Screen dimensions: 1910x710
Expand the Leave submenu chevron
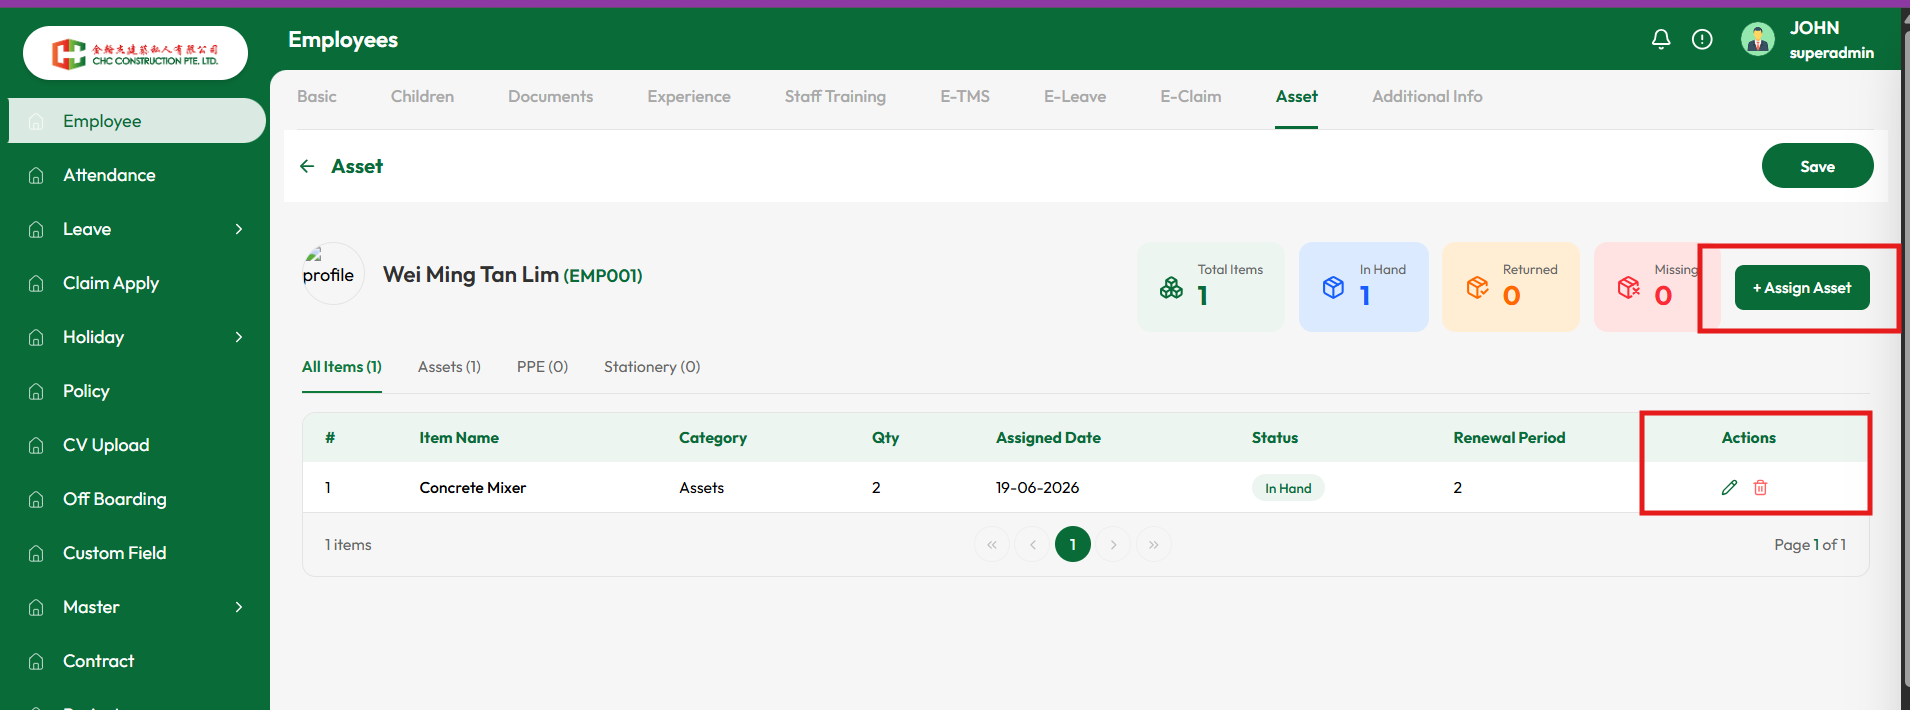click(x=239, y=229)
